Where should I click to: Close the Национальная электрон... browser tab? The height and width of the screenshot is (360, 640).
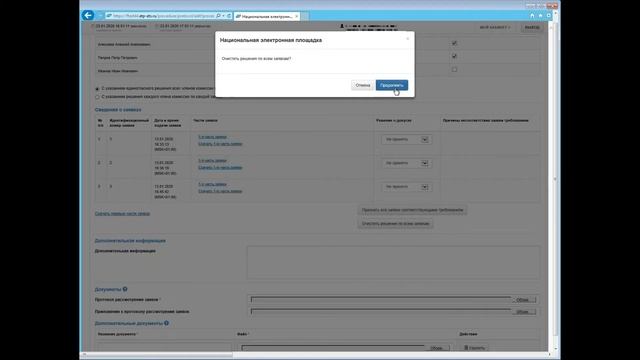pos(297,16)
